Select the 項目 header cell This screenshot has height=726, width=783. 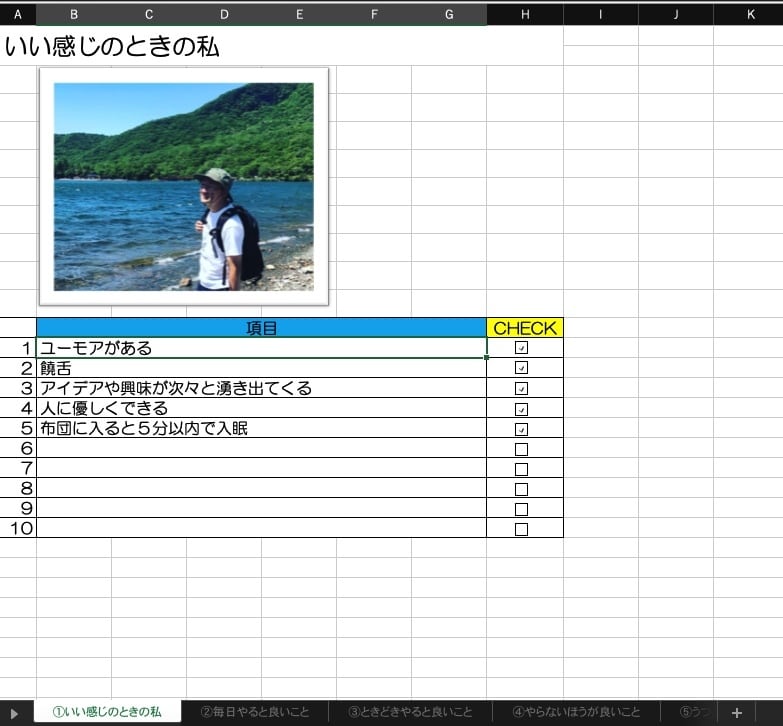[x=261, y=328]
